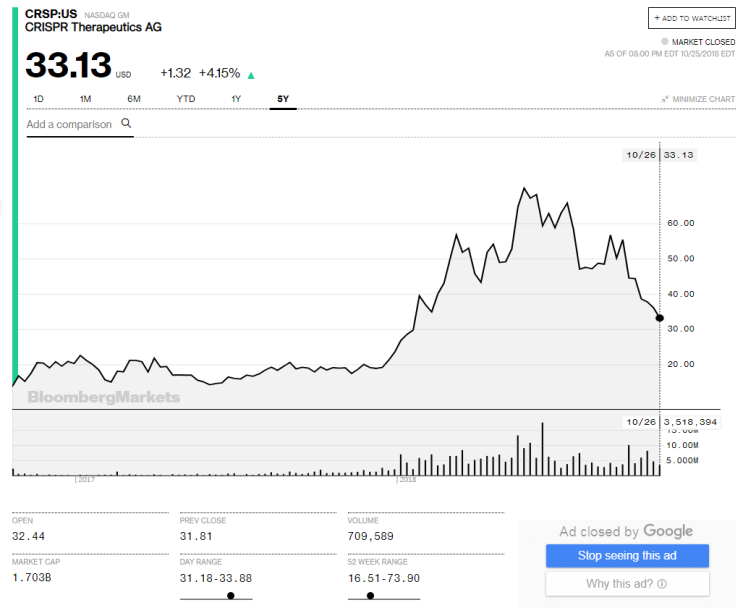The height and width of the screenshot is (608, 743).
Task: Click the Day Range value 31.18-33.88
Action: 216,578
